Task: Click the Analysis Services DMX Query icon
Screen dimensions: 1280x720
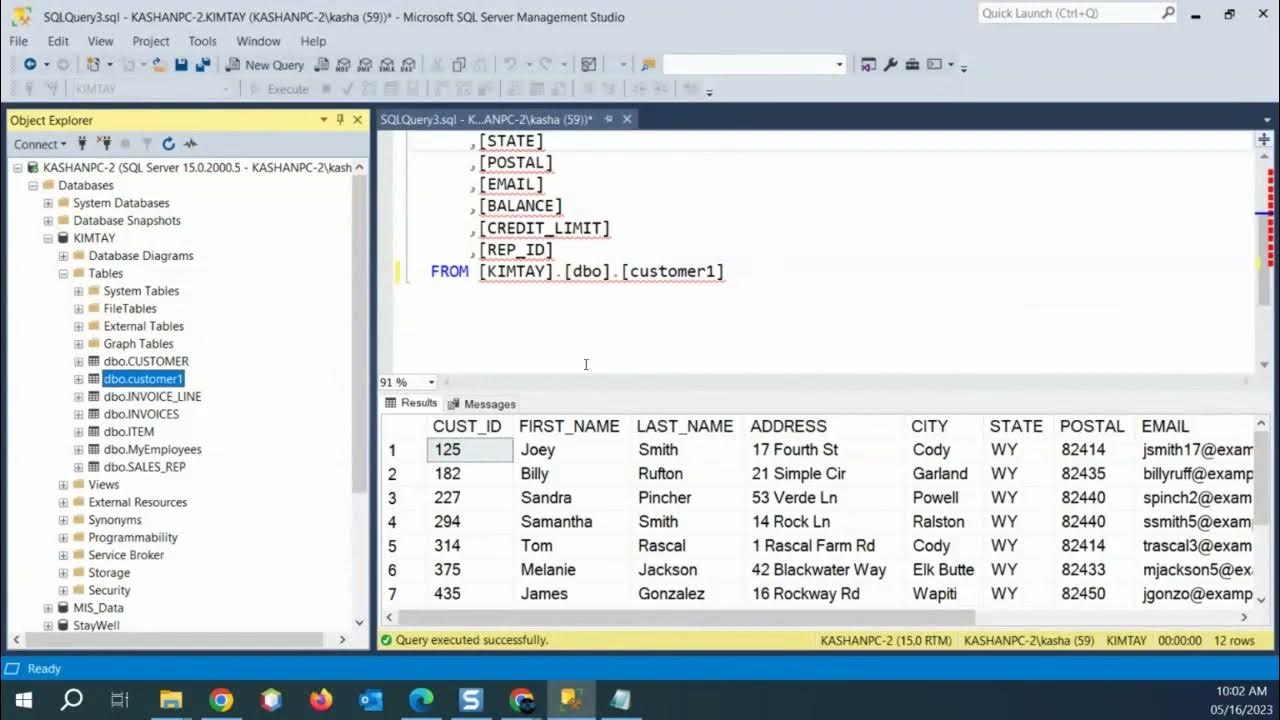Action: coord(365,65)
